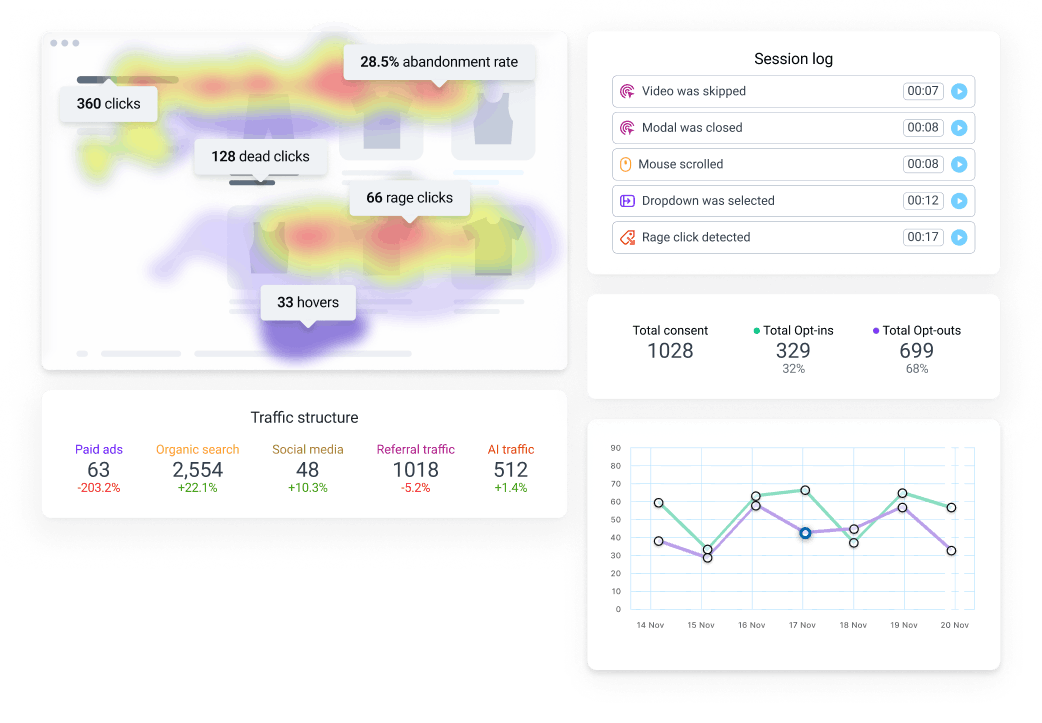Click the mouse icon beside 'Mouse scrolled'

coord(627,164)
